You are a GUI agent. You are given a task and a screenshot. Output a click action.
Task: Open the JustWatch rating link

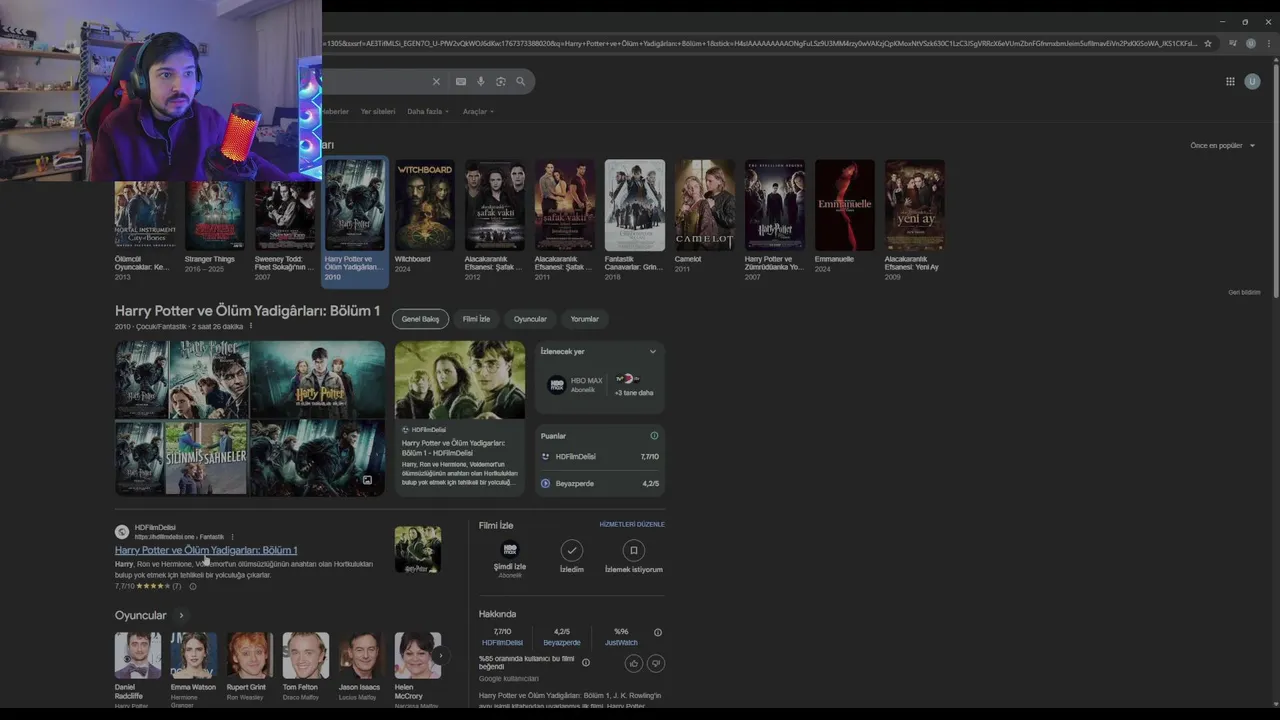point(621,643)
